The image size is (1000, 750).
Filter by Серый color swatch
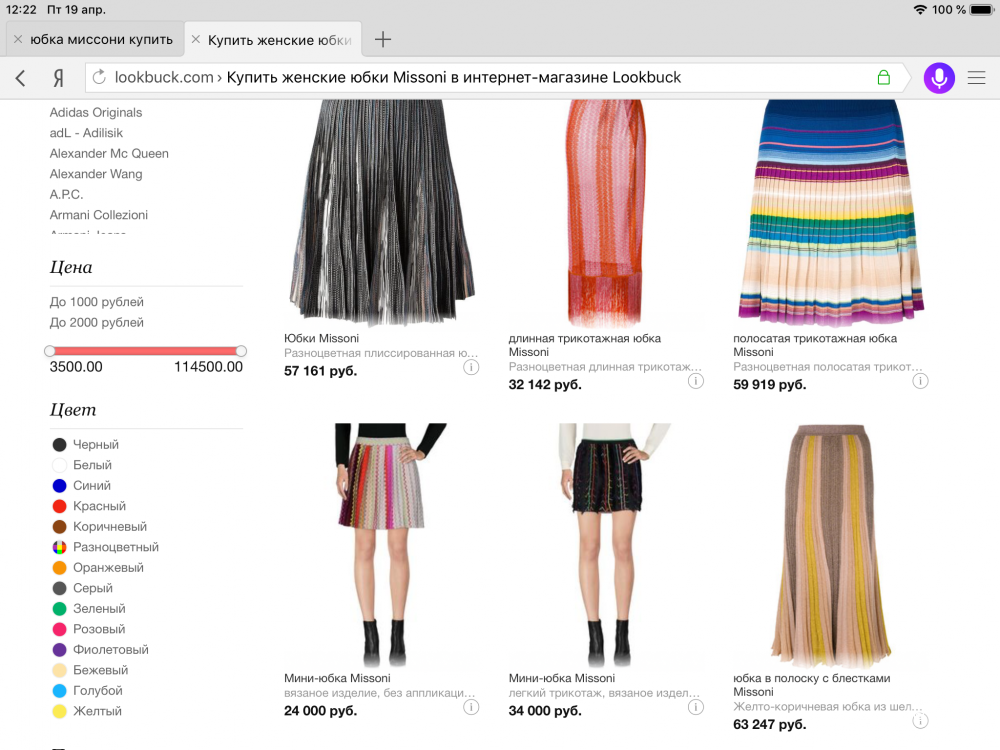point(59,588)
